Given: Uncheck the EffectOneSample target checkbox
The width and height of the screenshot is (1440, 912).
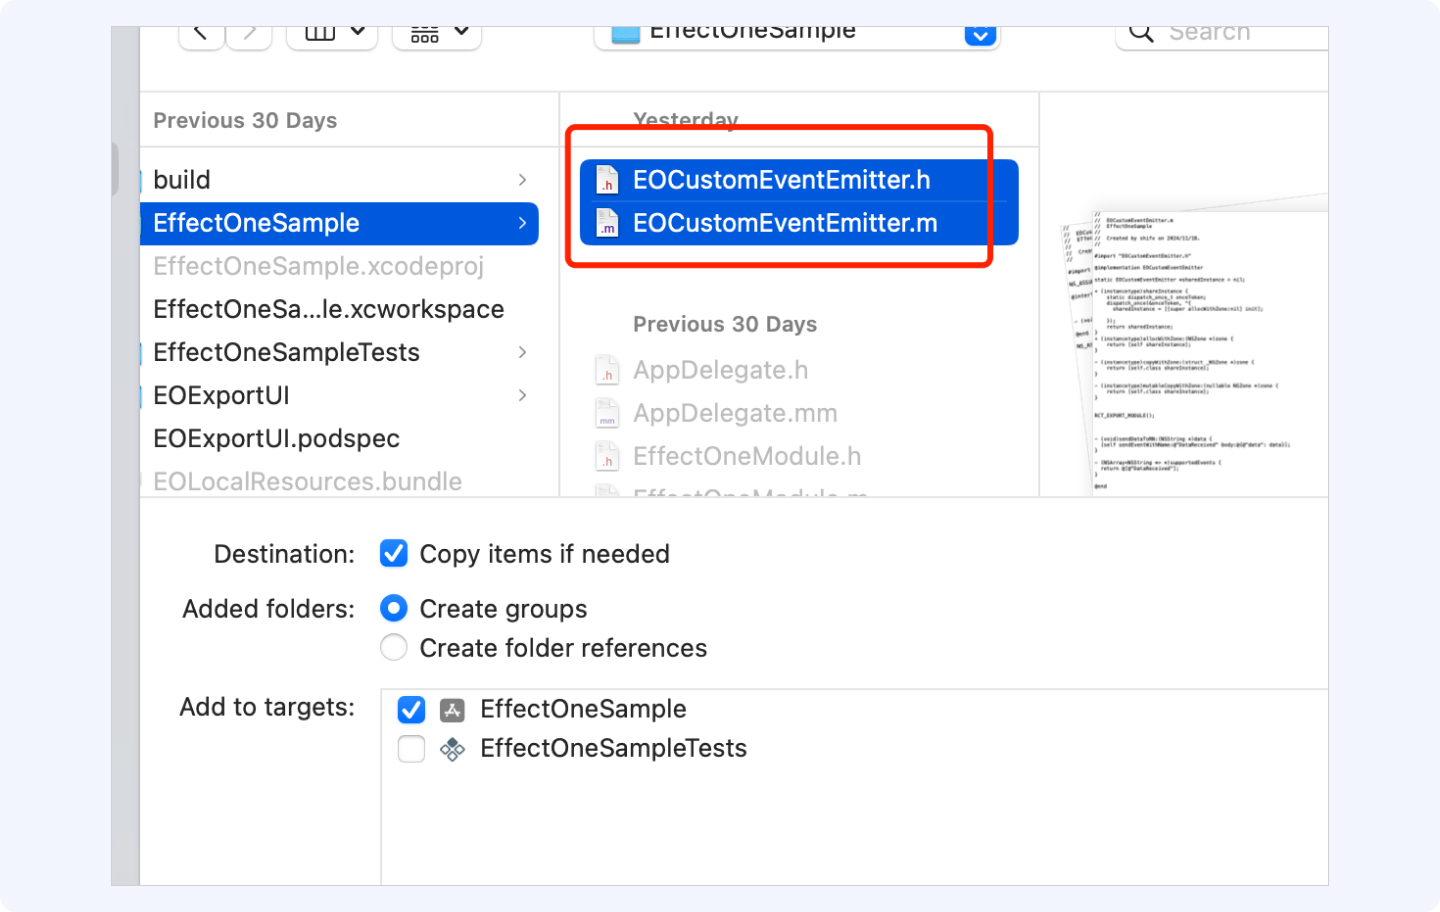Looking at the screenshot, I should [x=411, y=709].
